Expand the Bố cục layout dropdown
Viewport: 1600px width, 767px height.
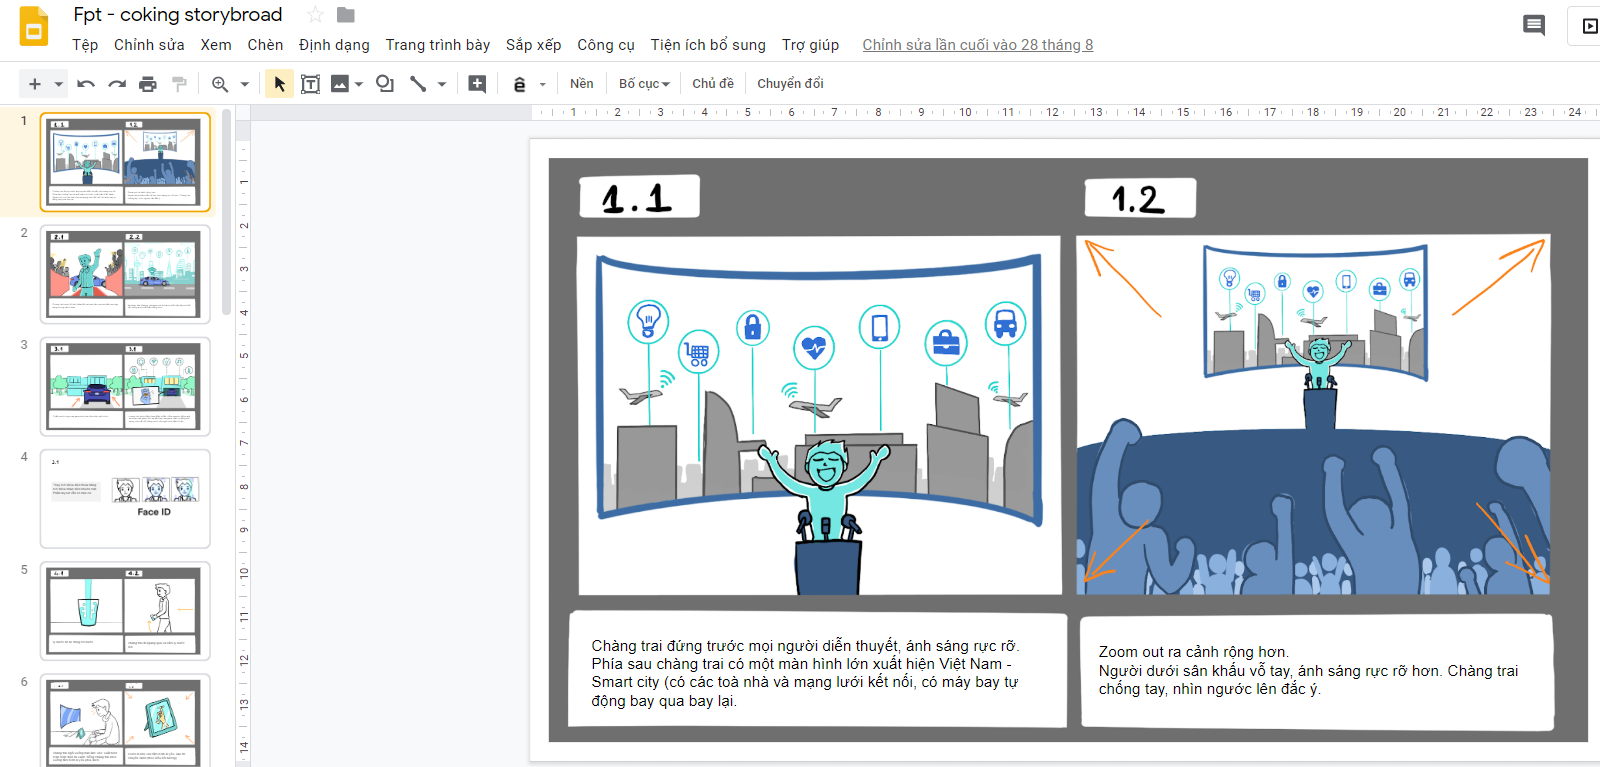644,84
